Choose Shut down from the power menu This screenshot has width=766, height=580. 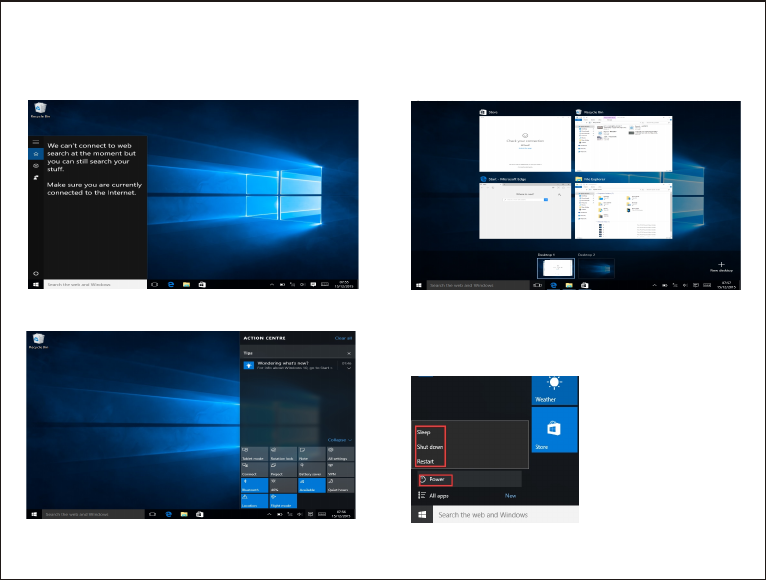pos(430,447)
